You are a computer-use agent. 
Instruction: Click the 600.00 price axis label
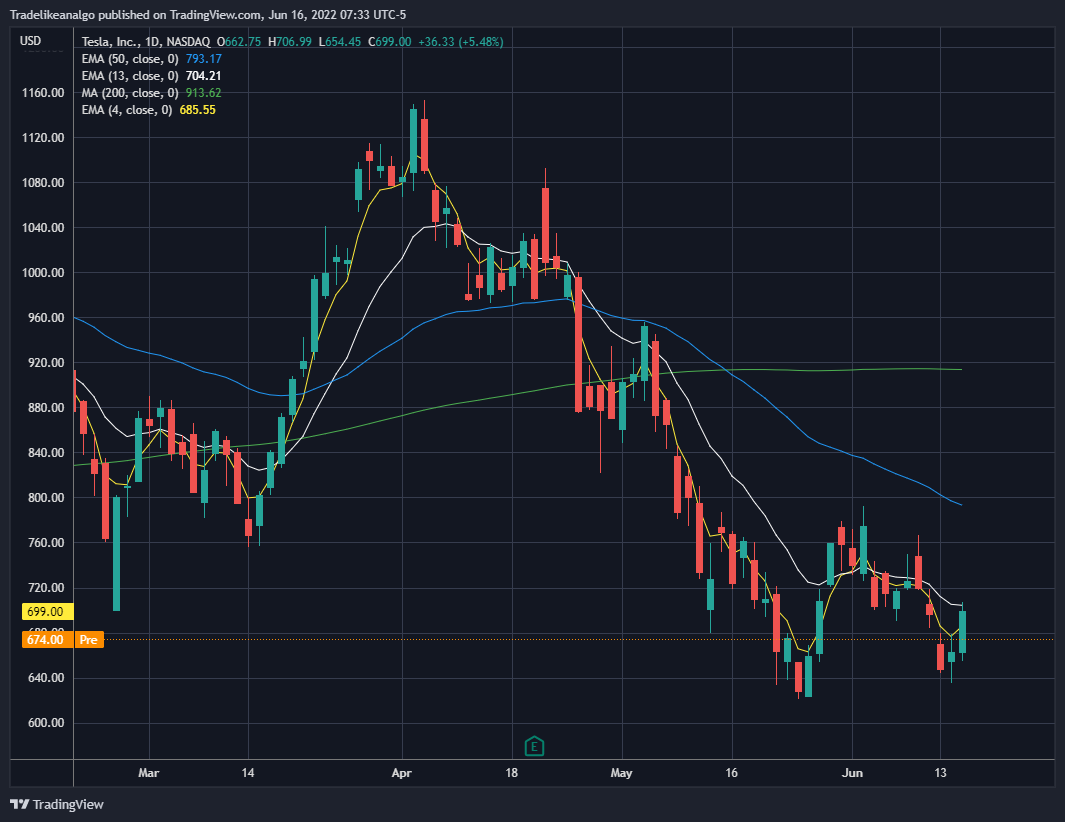point(46,723)
